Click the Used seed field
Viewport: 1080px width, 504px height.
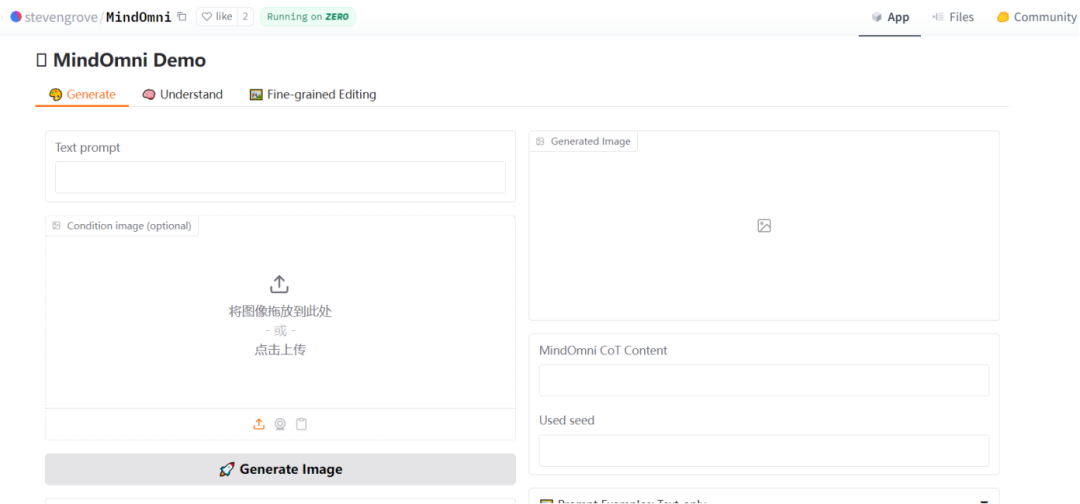click(x=764, y=450)
